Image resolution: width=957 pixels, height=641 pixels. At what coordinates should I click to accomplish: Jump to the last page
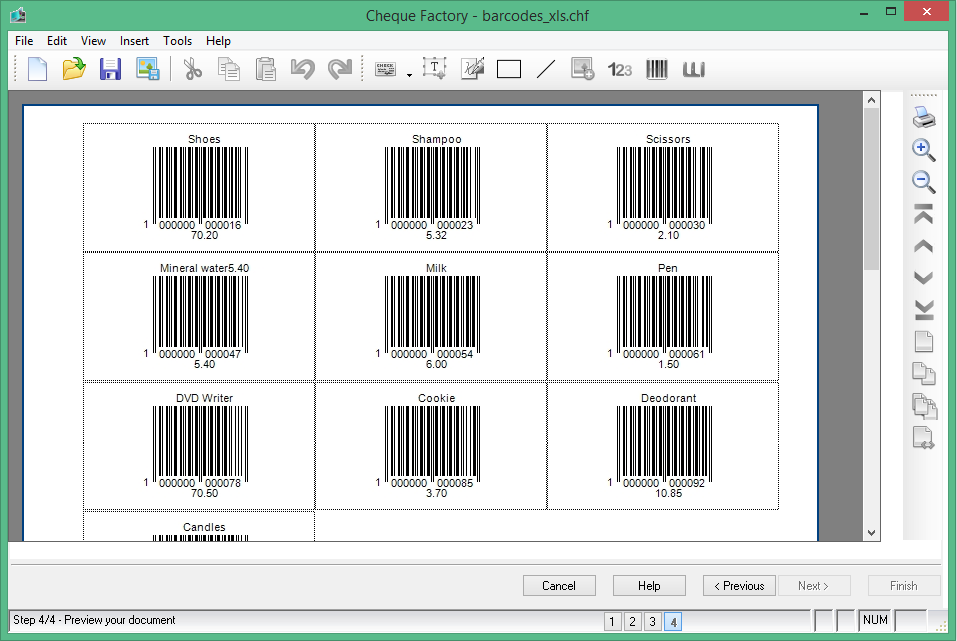coord(923,310)
